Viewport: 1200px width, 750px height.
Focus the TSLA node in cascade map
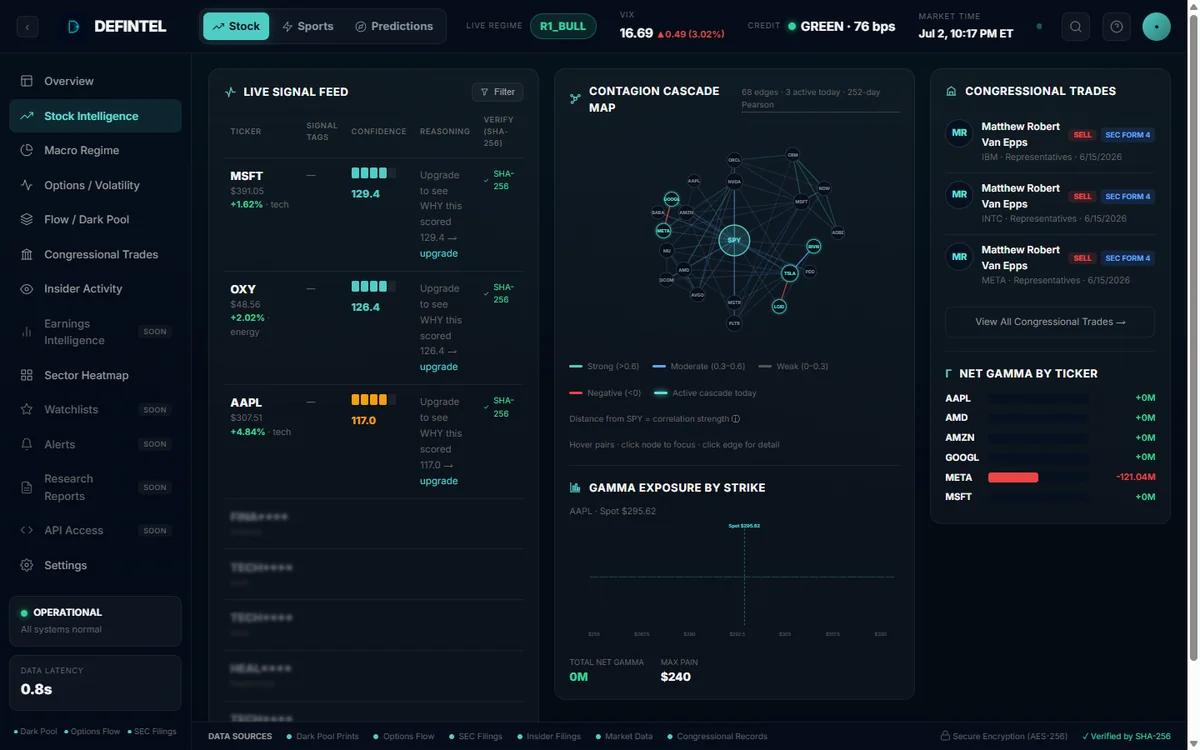coord(790,272)
